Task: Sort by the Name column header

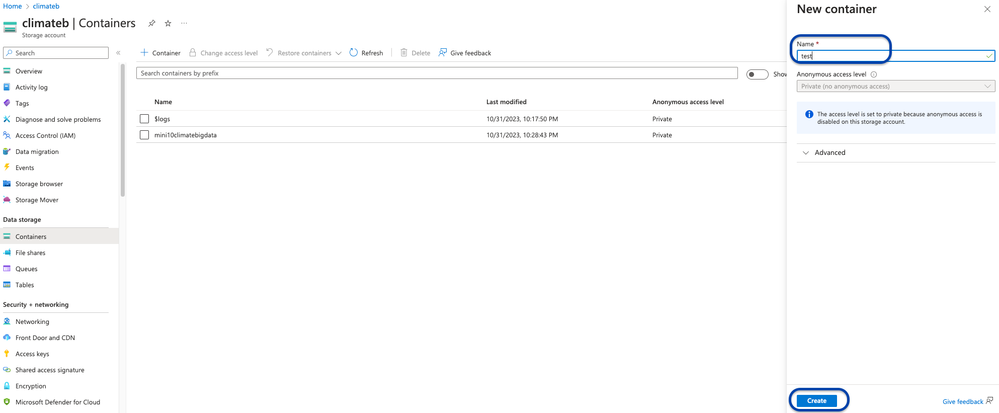Action: coord(163,102)
